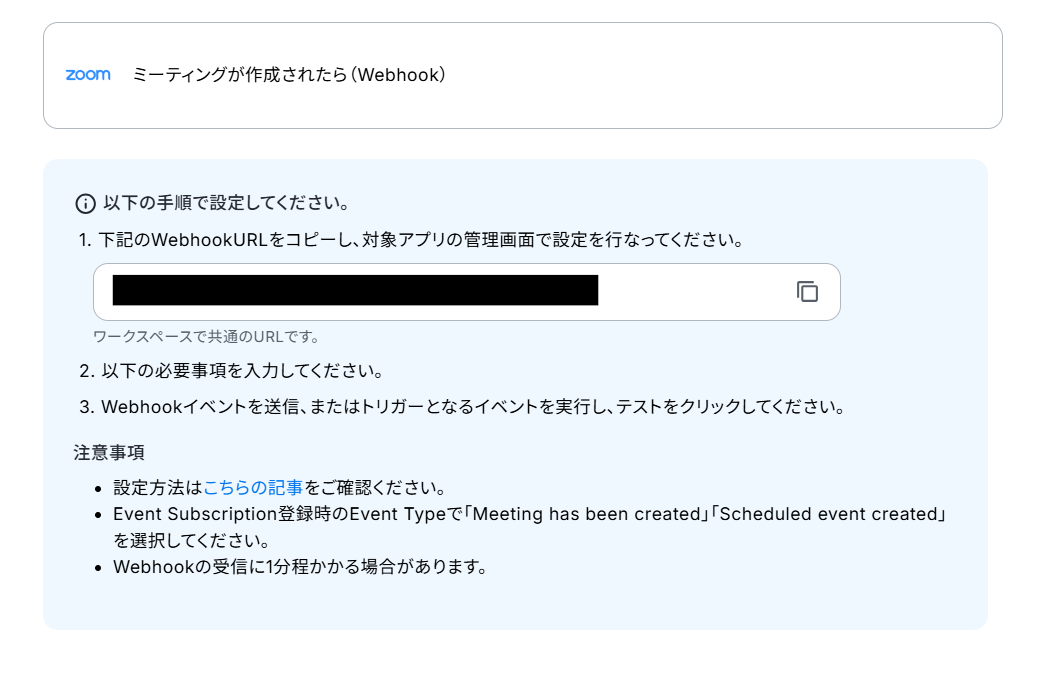Open the こちらの記事 link

pos(253,488)
